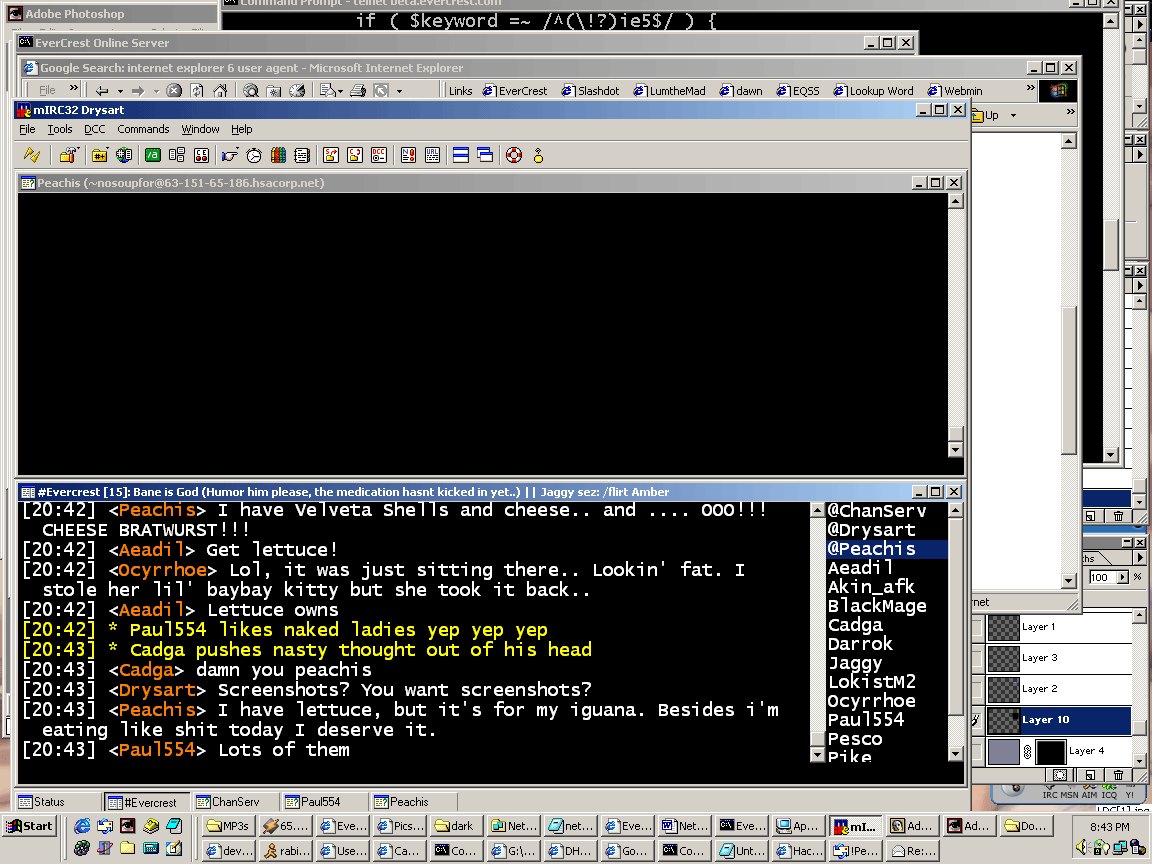Viewport: 1152px width, 864px height.
Task: Click the Photoshop opacity 100 field
Action: coord(1102,577)
